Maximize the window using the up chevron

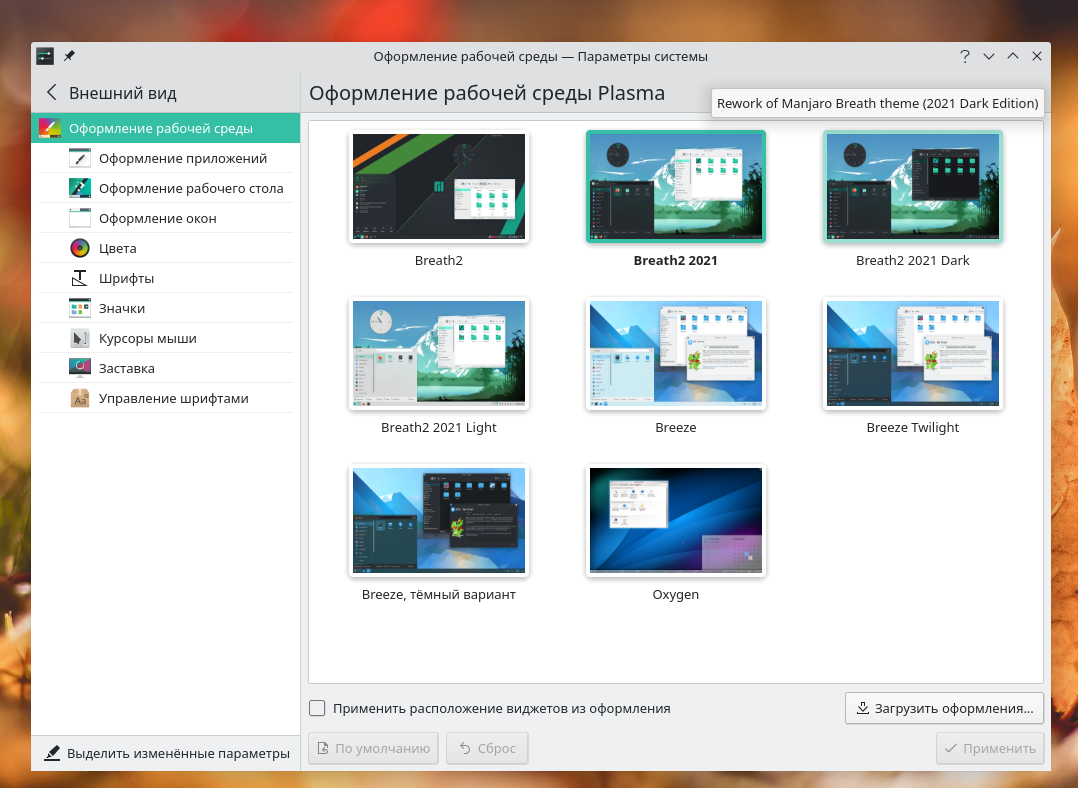point(1013,56)
